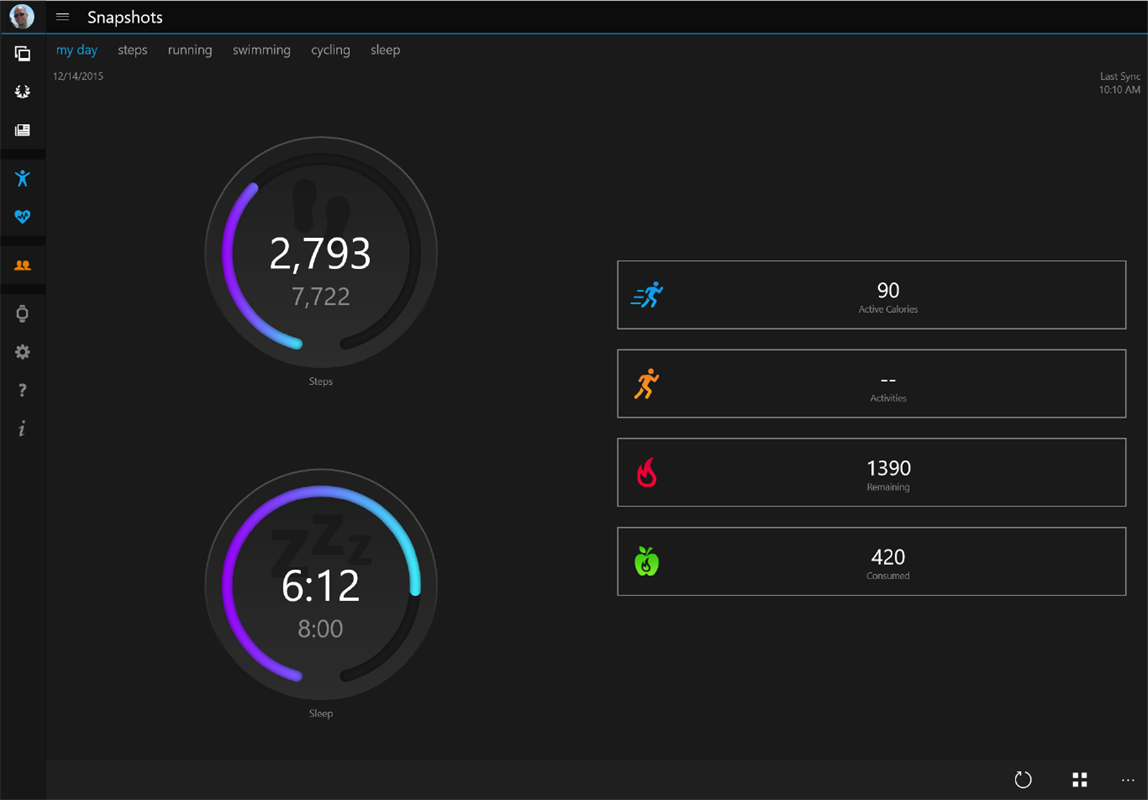The height and width of the screenshot is (800, 1148).
Task: Switch to the cycling tab
Action: tap(330, 49)
